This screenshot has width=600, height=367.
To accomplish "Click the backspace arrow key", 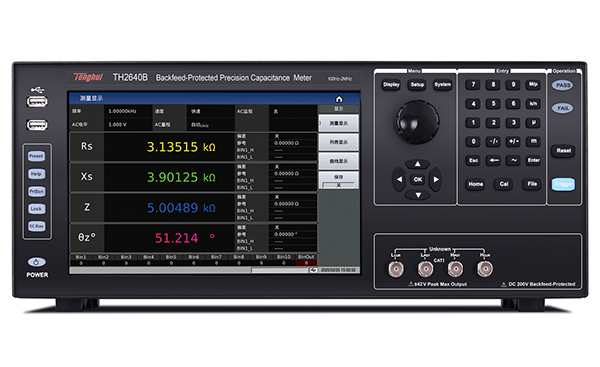I will tap(494, 160).
